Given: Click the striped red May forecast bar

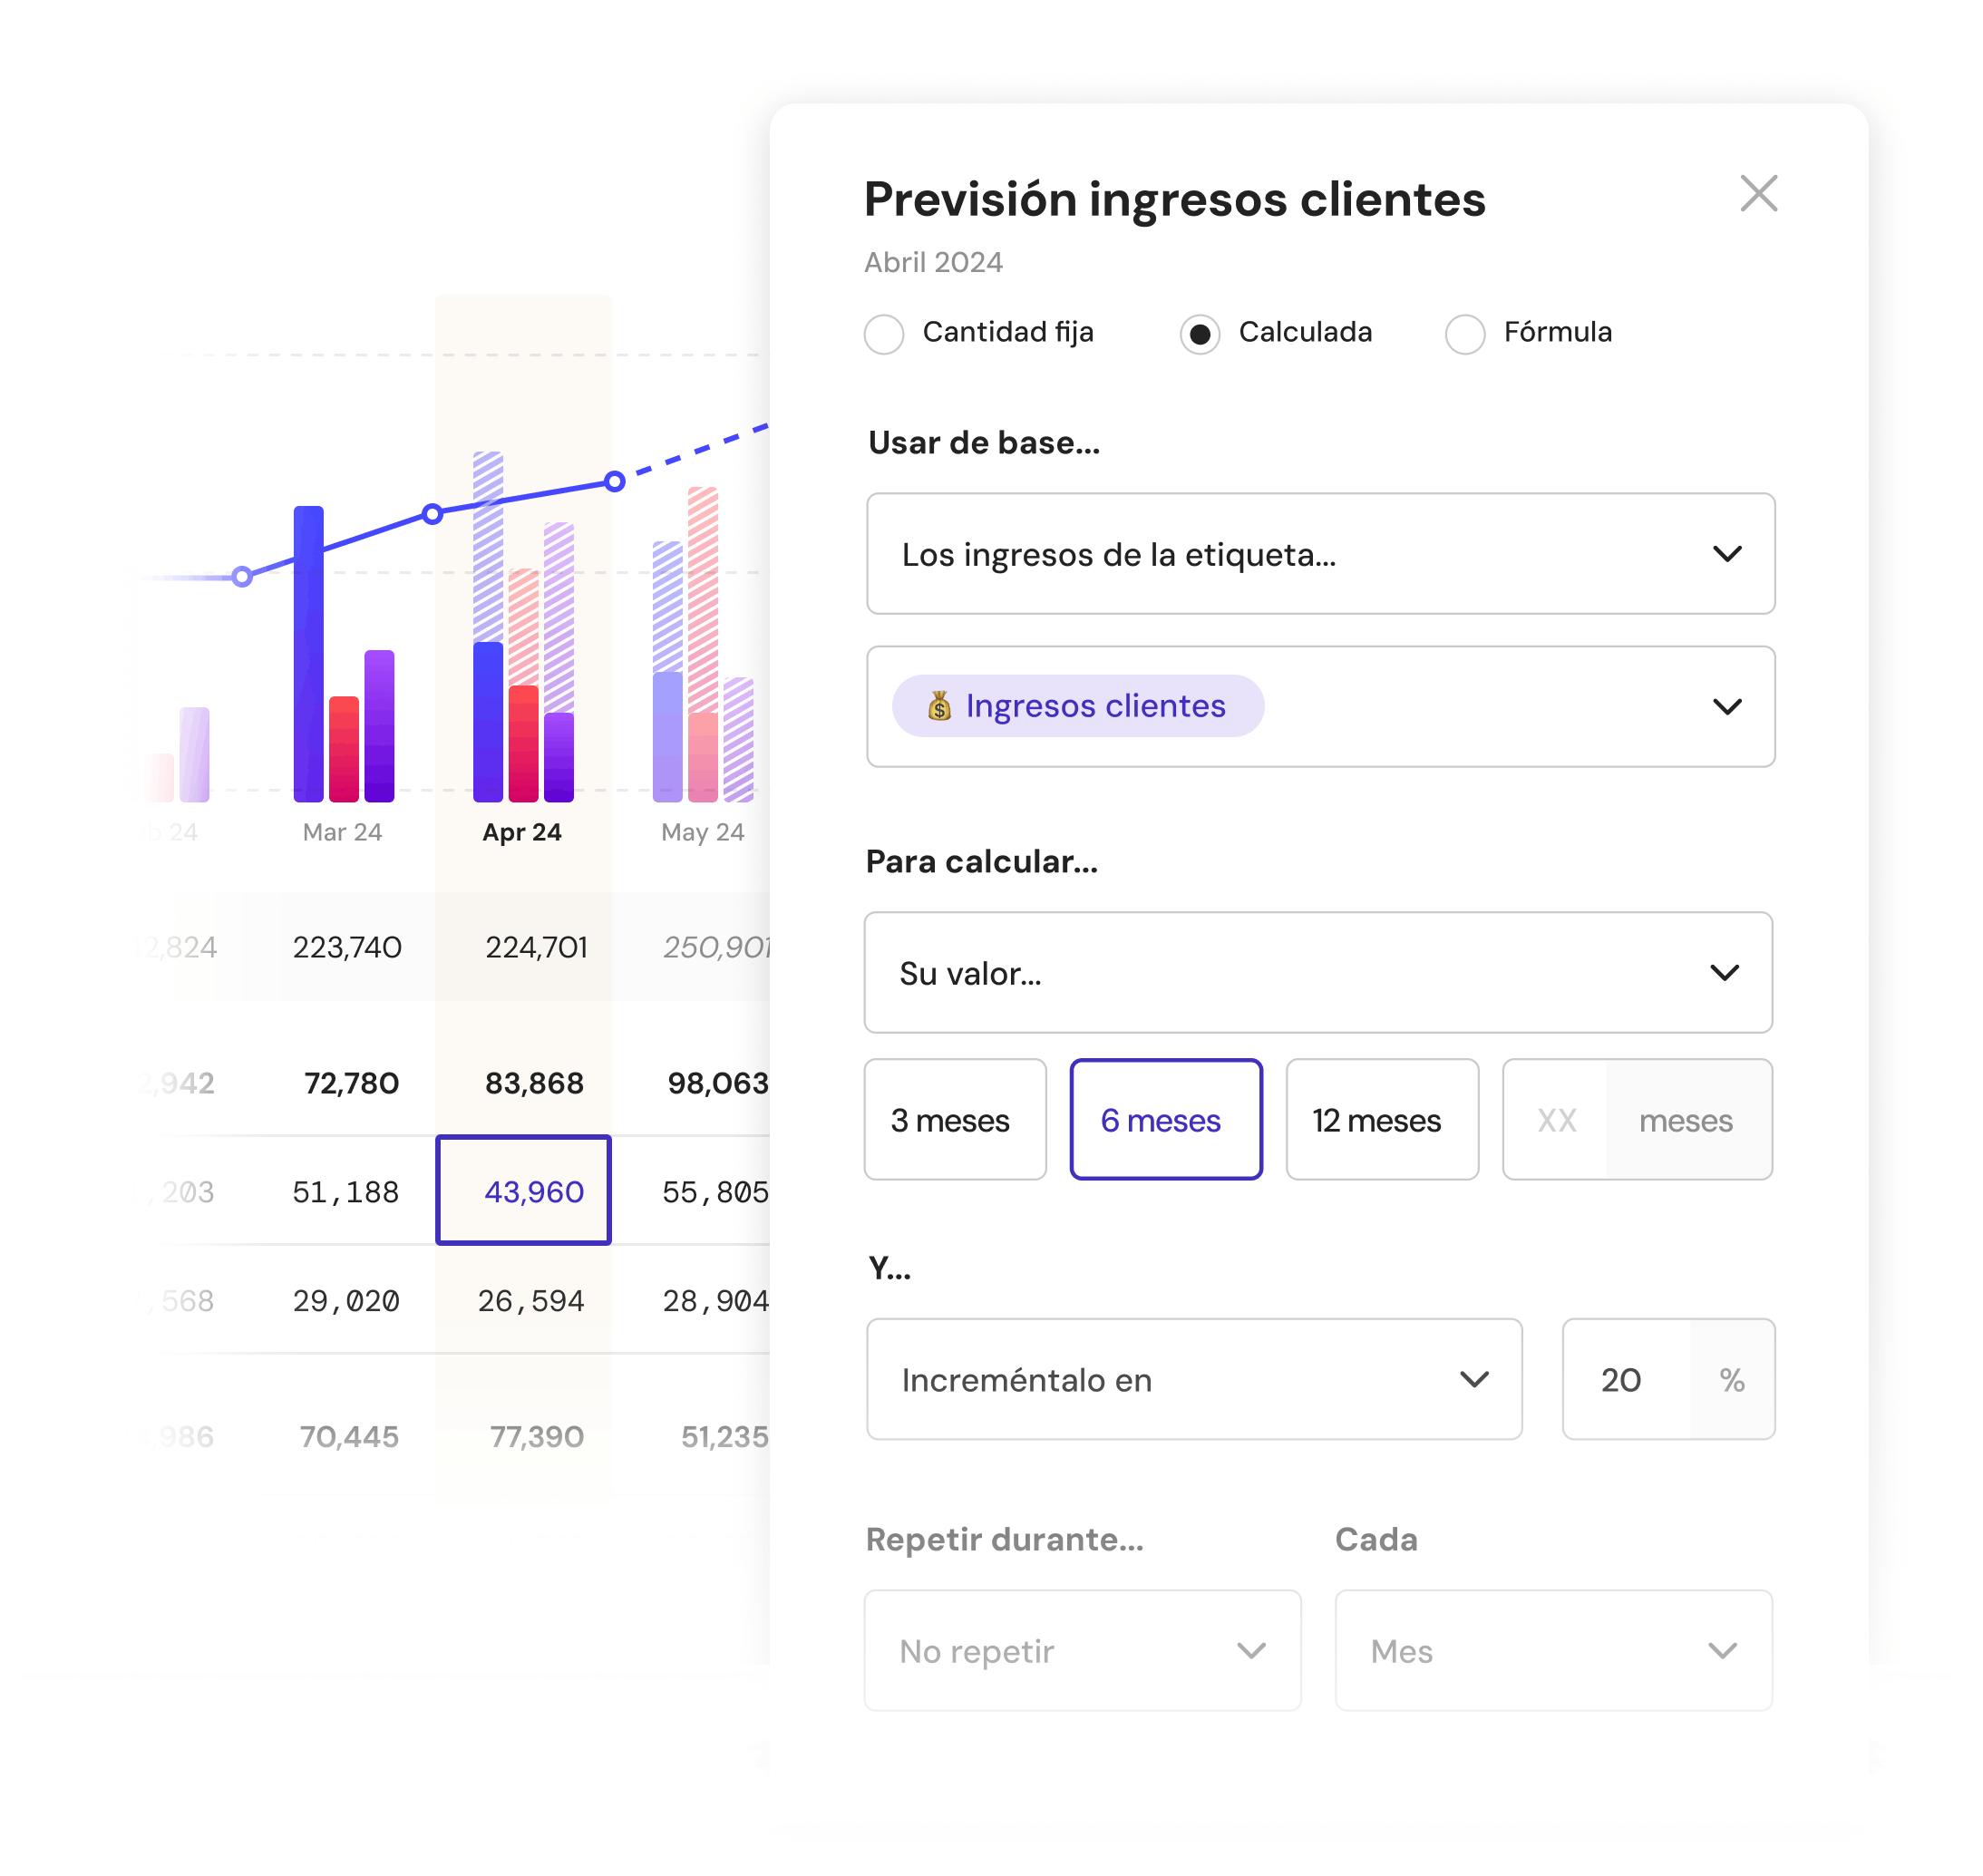Looking at the screenshot, I should [702, 600].
